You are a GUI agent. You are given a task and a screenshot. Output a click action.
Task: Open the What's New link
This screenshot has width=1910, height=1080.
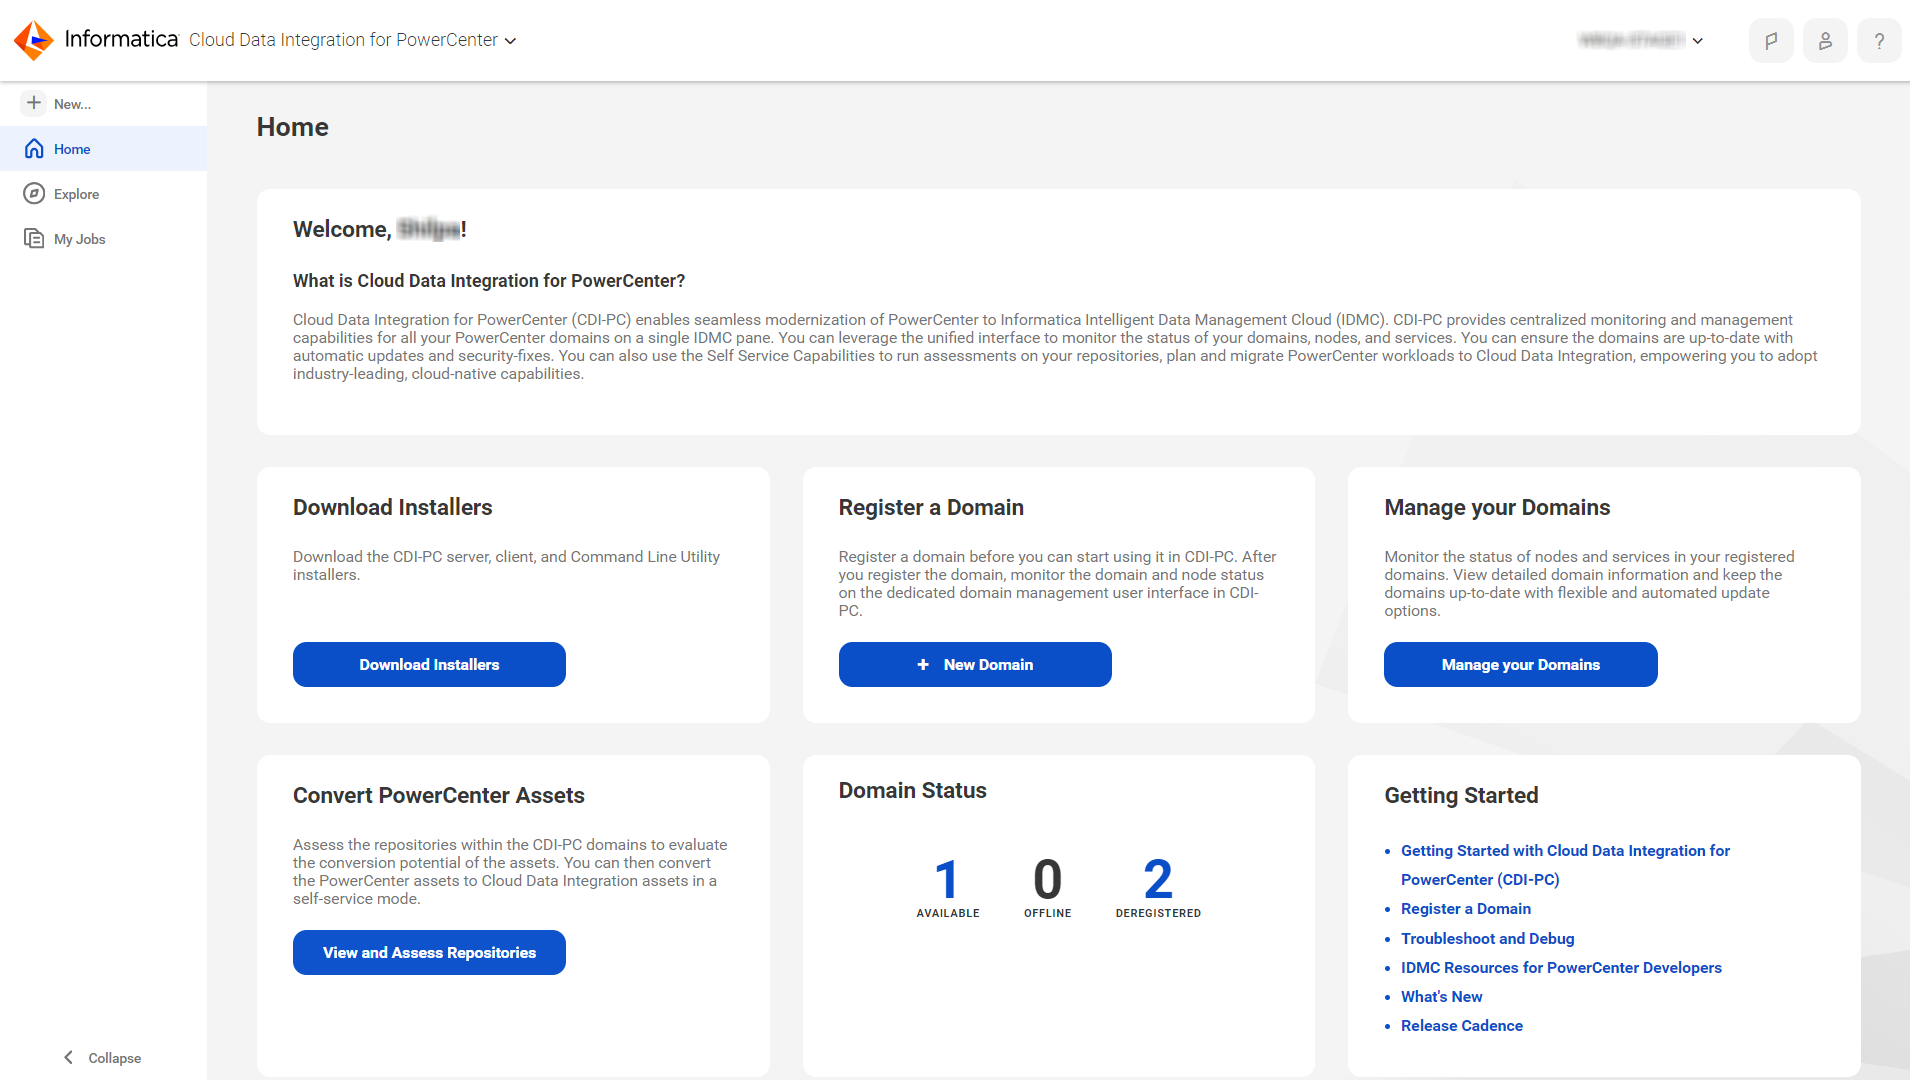coord(1441,997)
